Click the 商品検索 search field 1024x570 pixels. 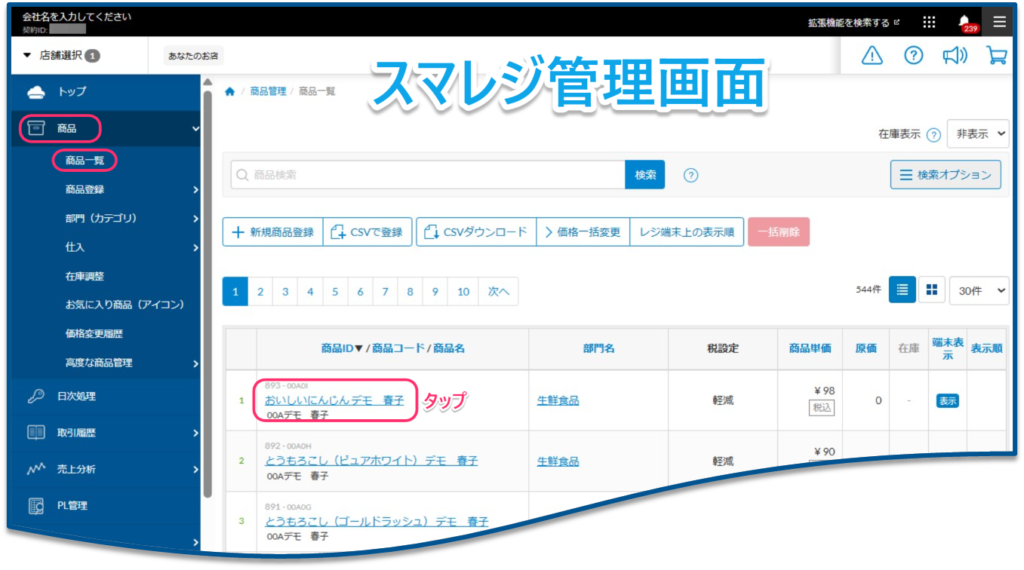(428, 175)
